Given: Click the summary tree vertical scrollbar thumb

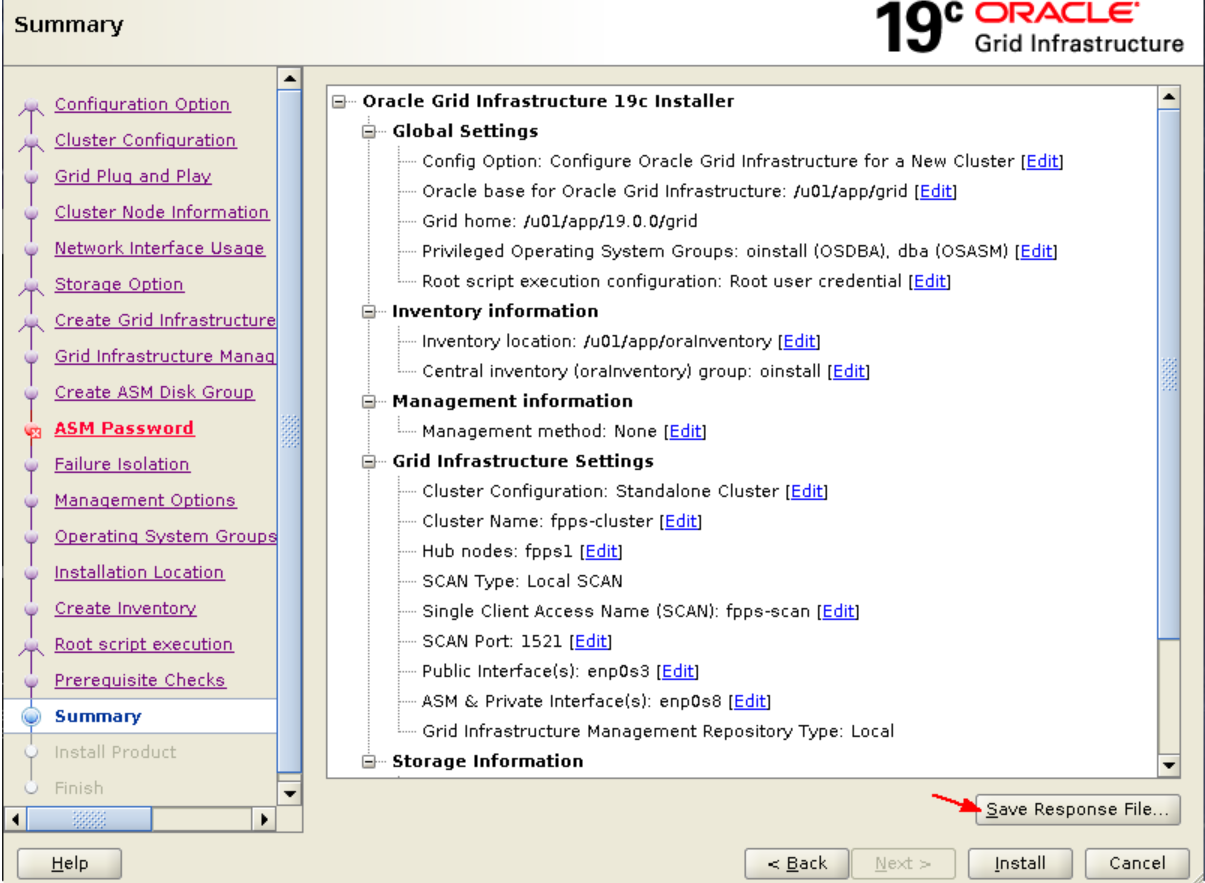Looking at the screenshot, I should pyautogui.click(x=1168, y=372).
